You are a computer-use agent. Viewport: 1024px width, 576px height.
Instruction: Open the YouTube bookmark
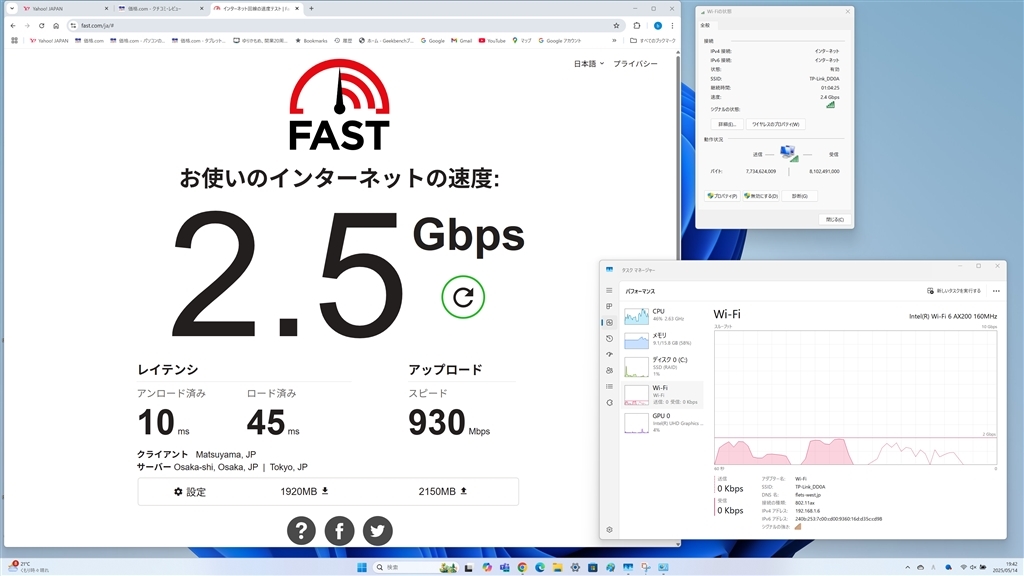click(492, 40)
